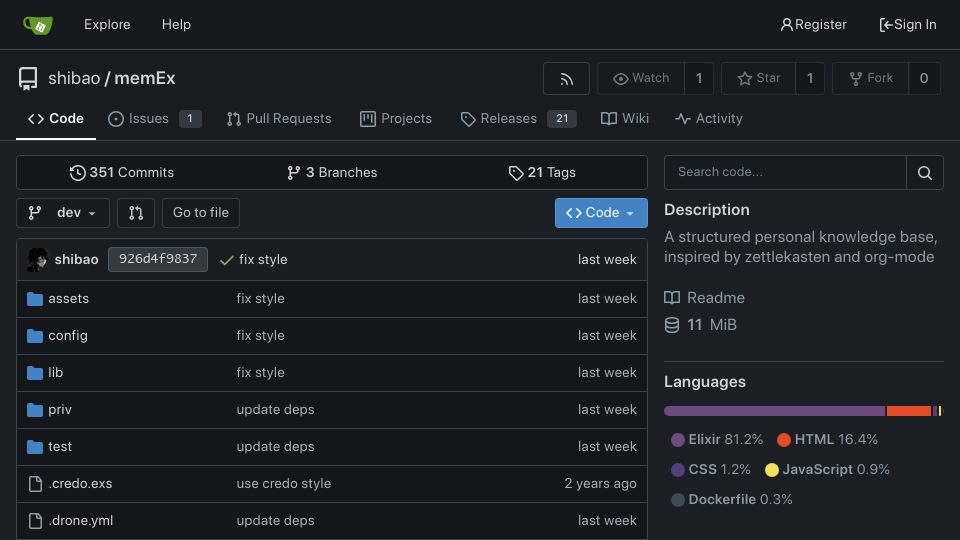Click the Go to file button

[x=201, y=212]
